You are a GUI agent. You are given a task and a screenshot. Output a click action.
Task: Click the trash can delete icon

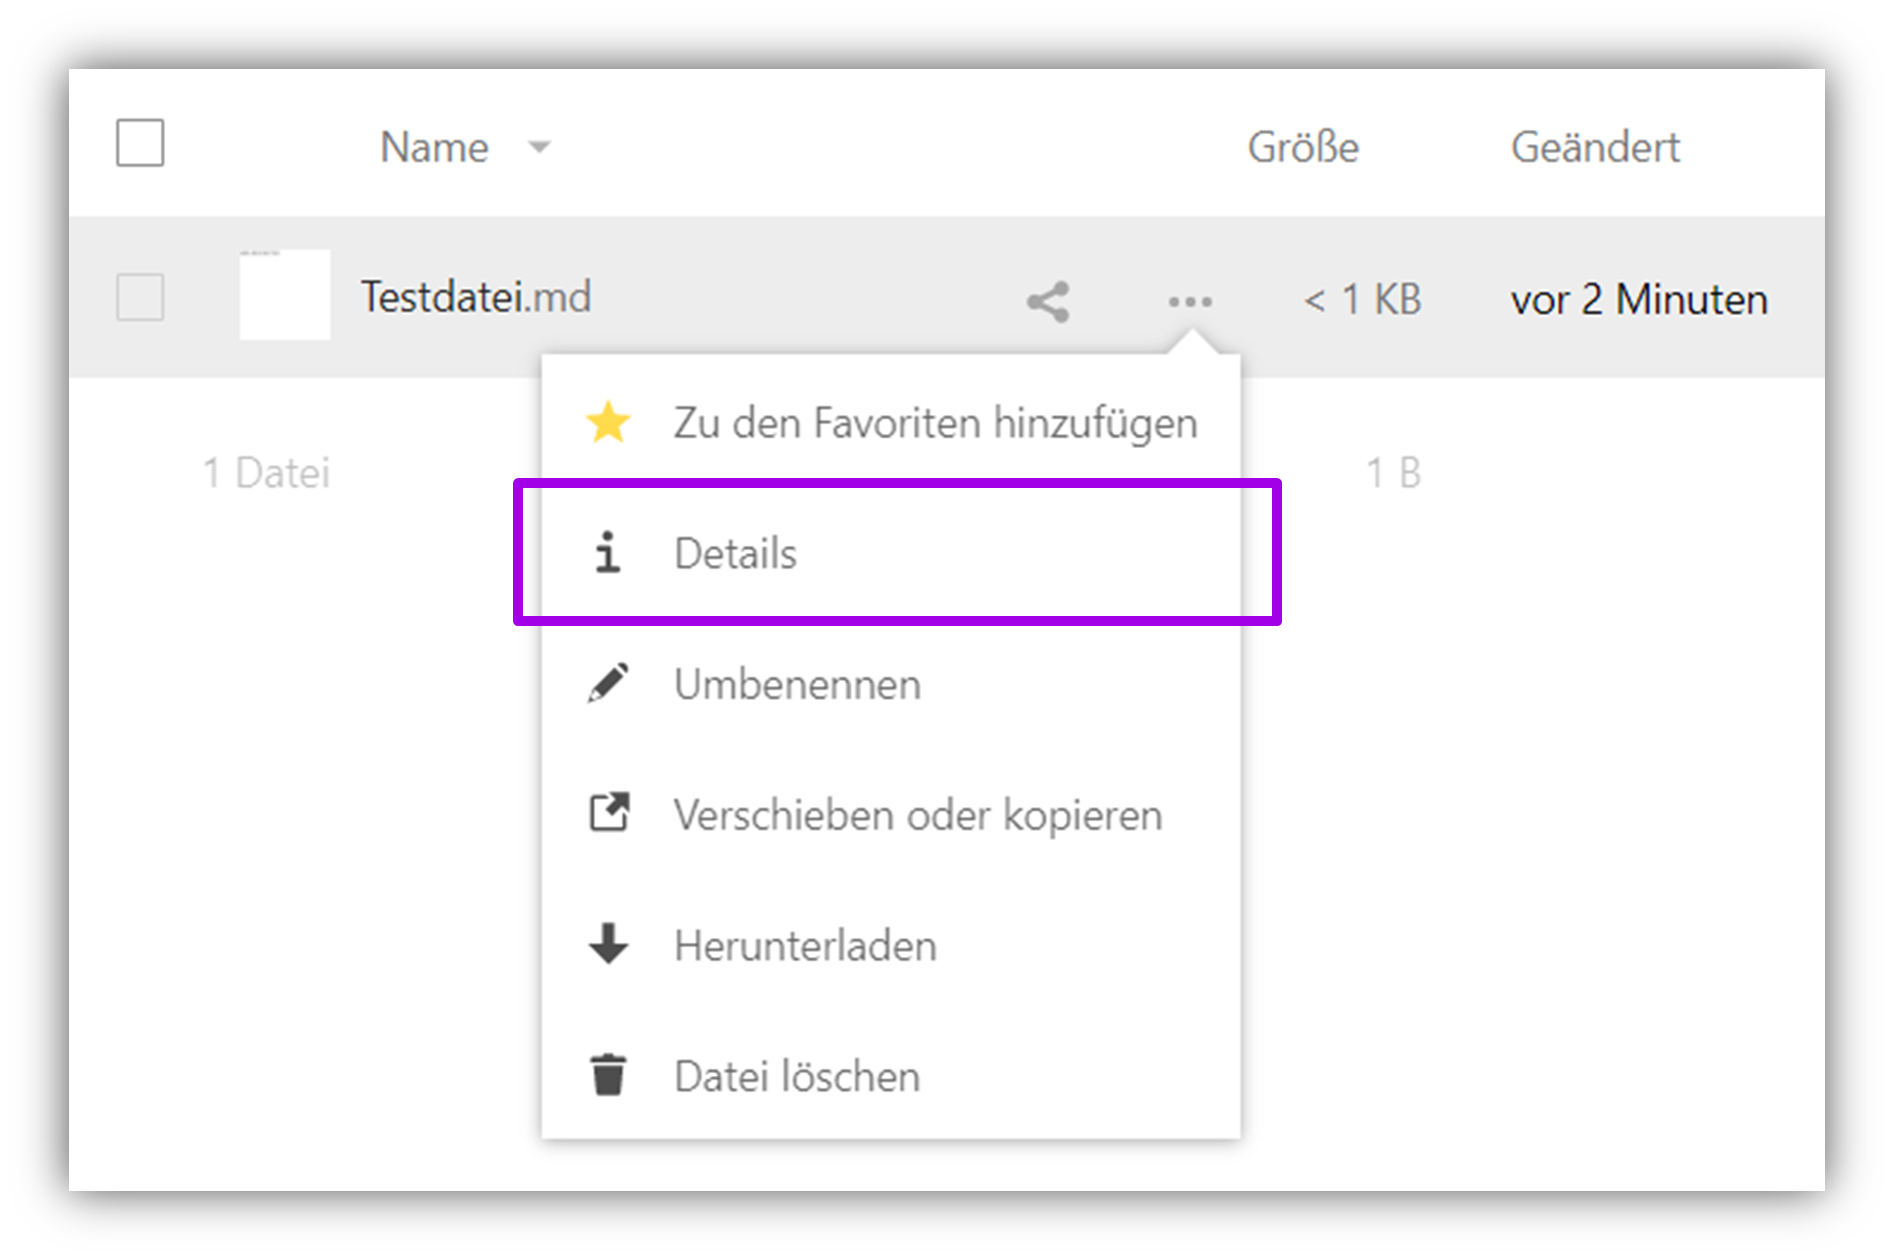click(x=608, y=1076)
